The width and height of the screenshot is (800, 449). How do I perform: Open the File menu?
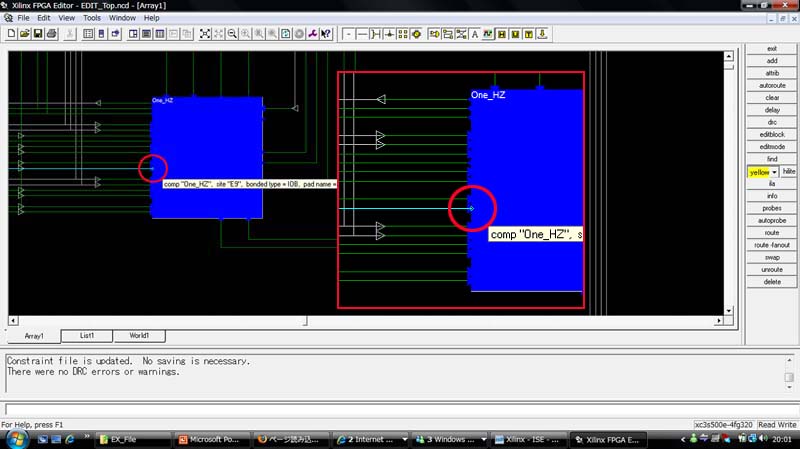point(23,18)
